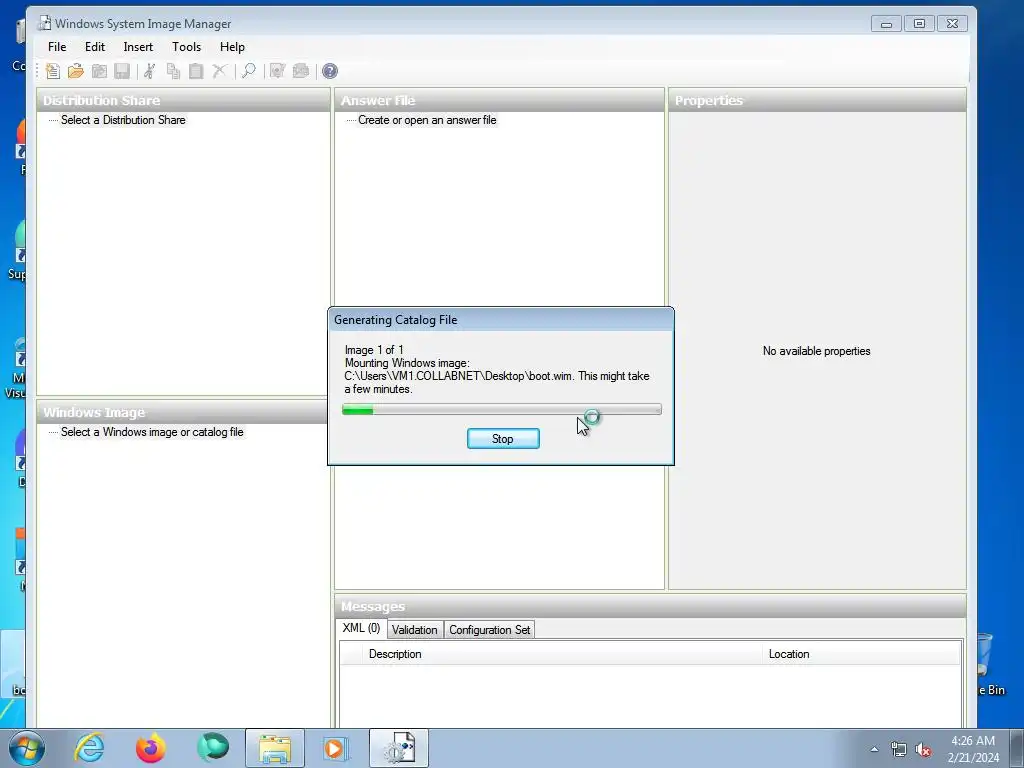Screen dimensions: 1024x768
Task: Click the network tray icon
Action: tap(899, 750)
